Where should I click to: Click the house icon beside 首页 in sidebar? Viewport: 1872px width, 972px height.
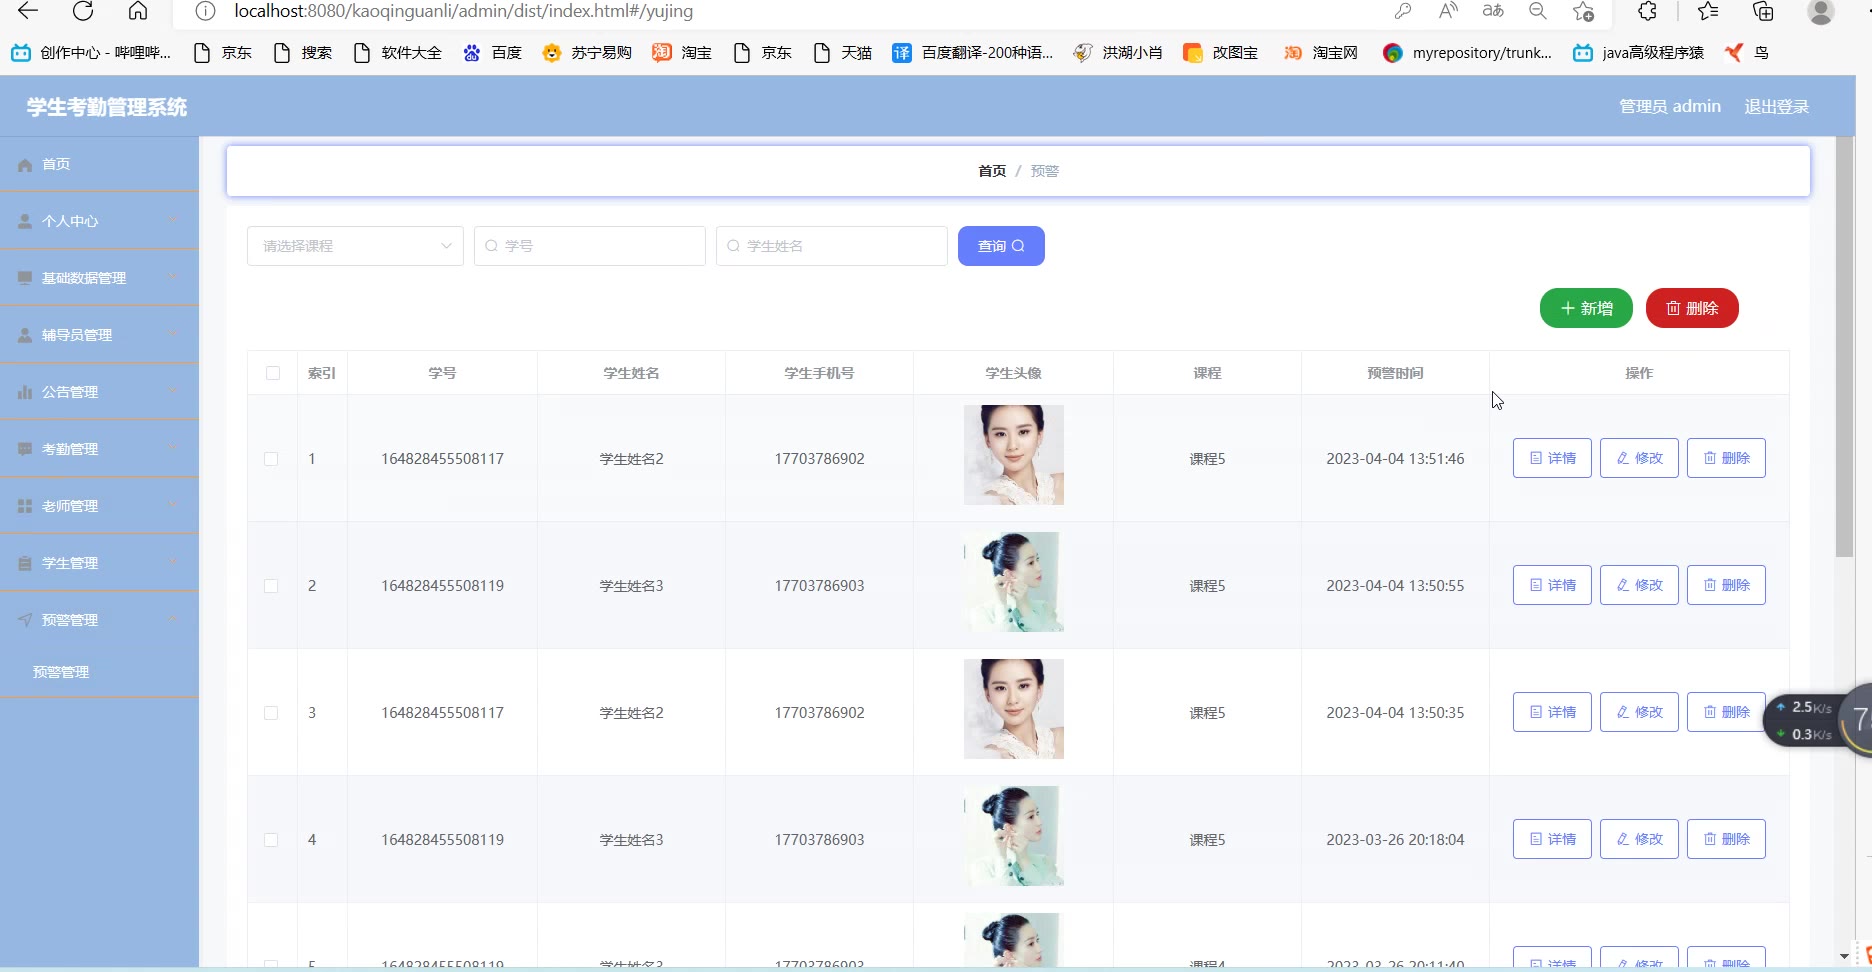(x=25, y=165)
